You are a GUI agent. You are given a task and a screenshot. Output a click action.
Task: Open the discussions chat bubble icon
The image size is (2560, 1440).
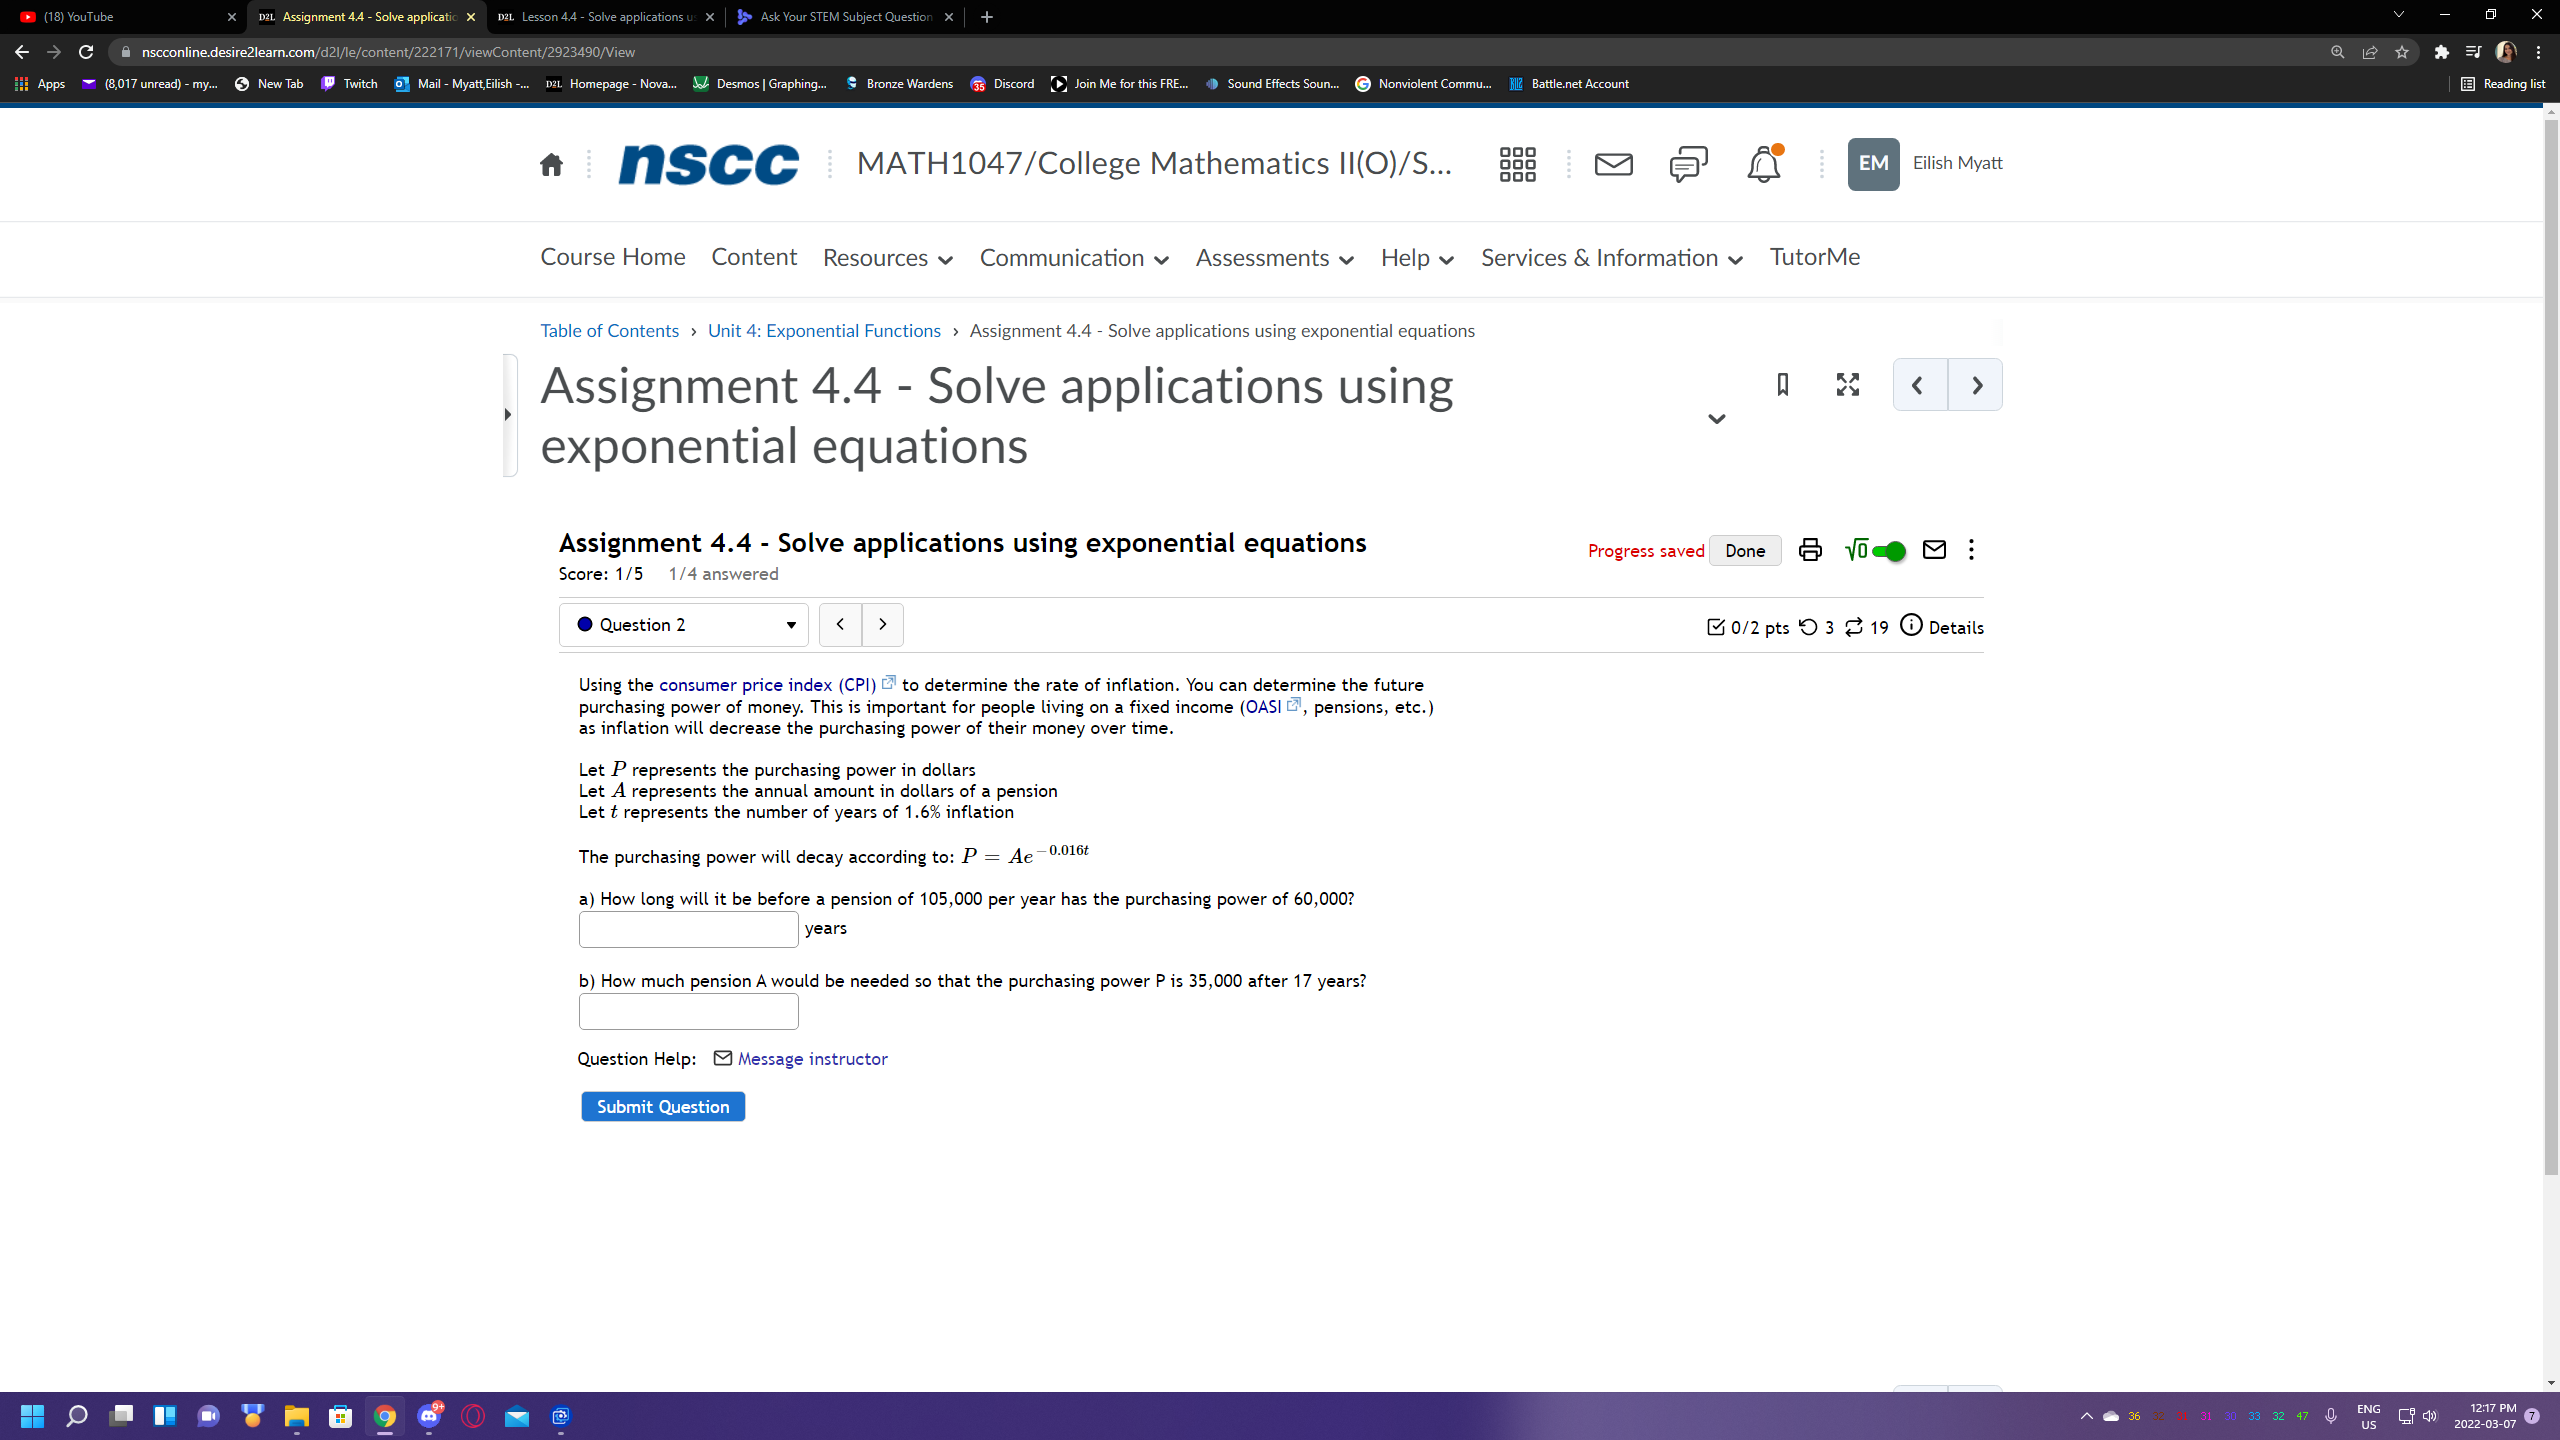[1688, 164]
